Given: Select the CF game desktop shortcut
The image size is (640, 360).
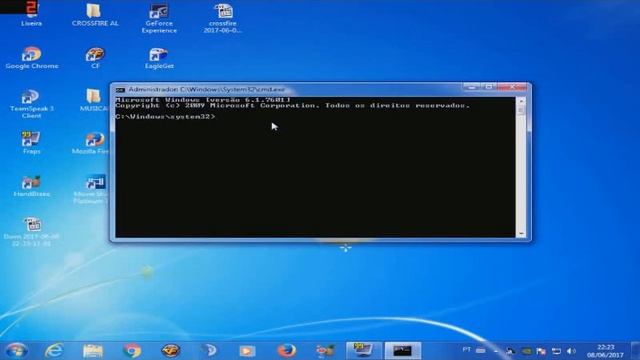Looking at the screenshot, I should 95,58.
